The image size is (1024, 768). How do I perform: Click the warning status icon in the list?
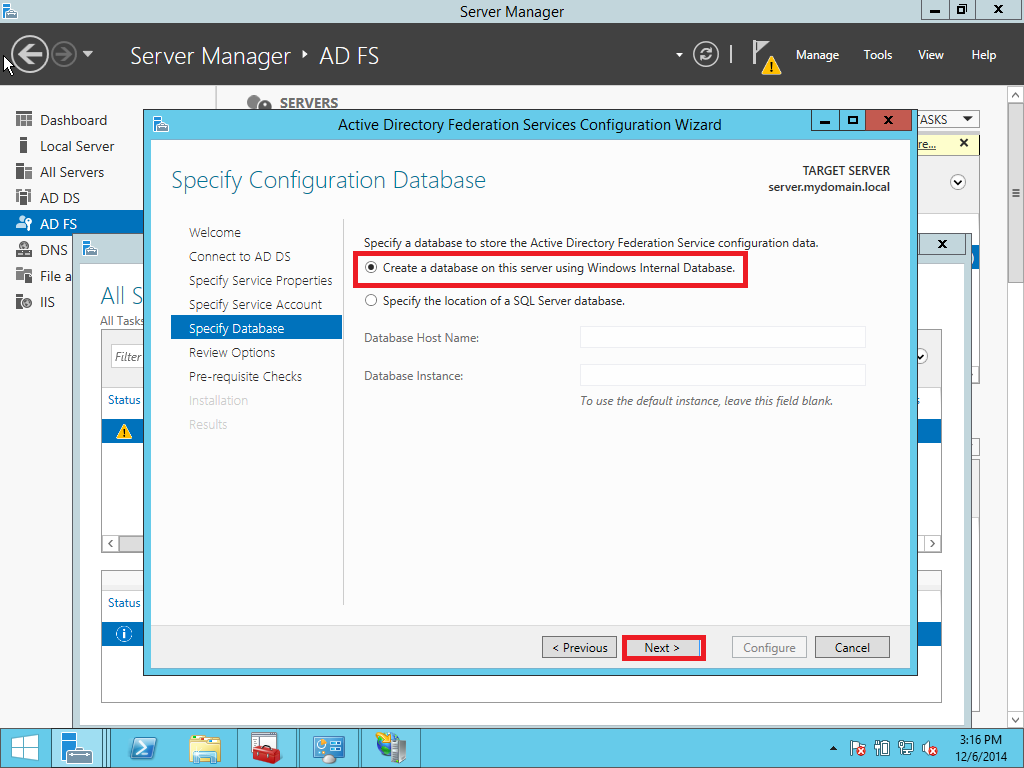pos(122,431)
